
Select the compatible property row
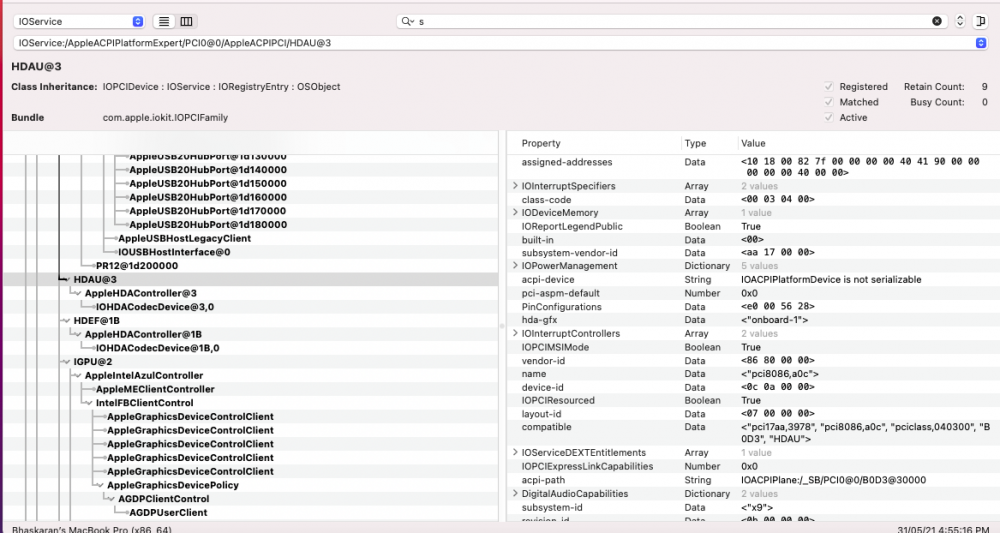[x=753, y=433]
